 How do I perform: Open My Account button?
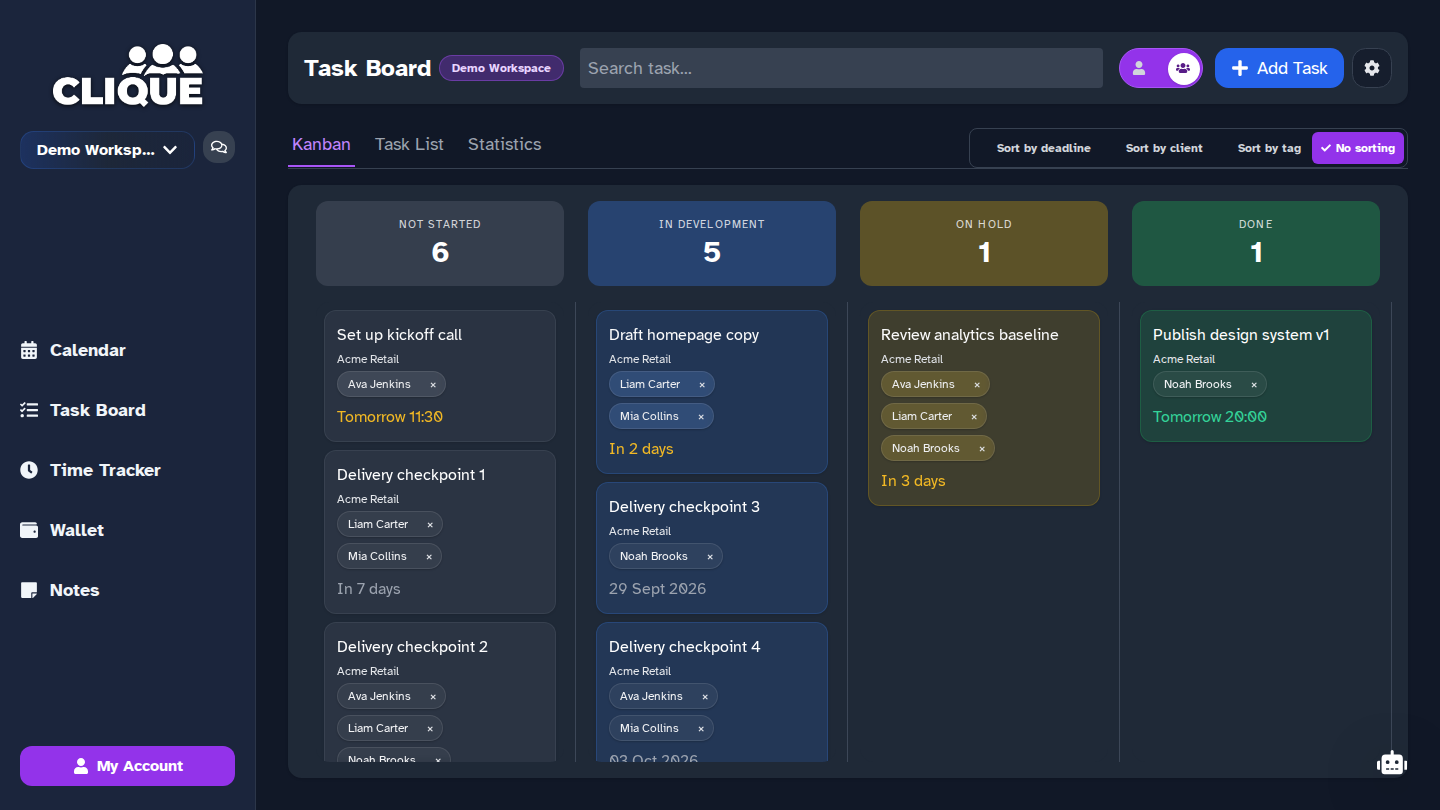(127, 766)
